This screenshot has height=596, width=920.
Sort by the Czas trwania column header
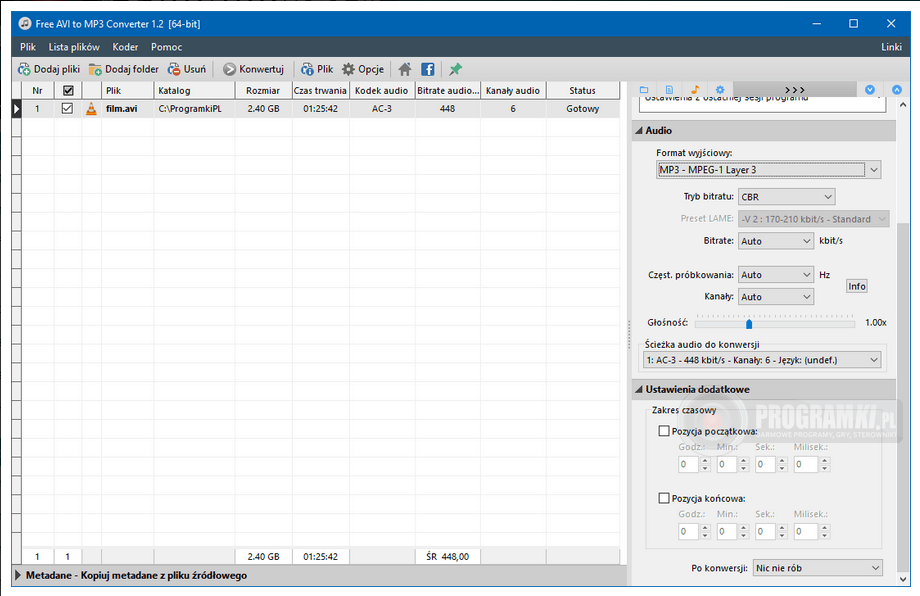[320, 90]
